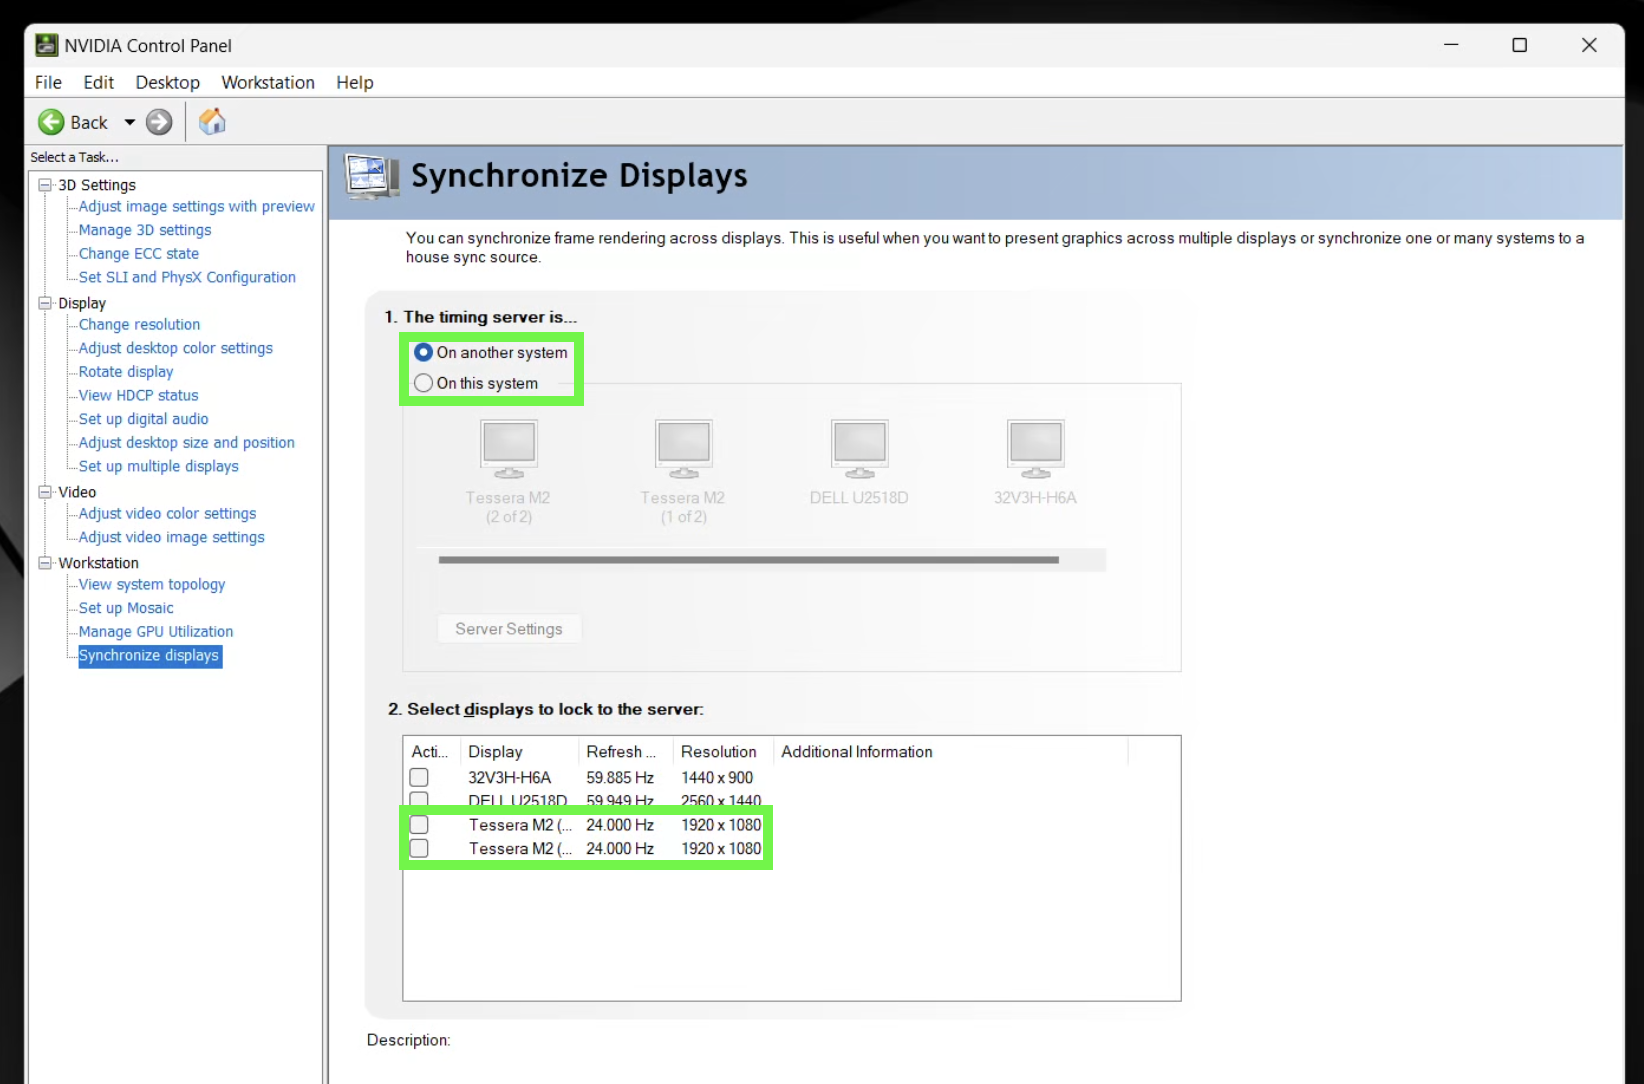The width and height of the screenshot is (1644, 1084).
Task: Open the Desktop menu
Action: tap(167, 82)
